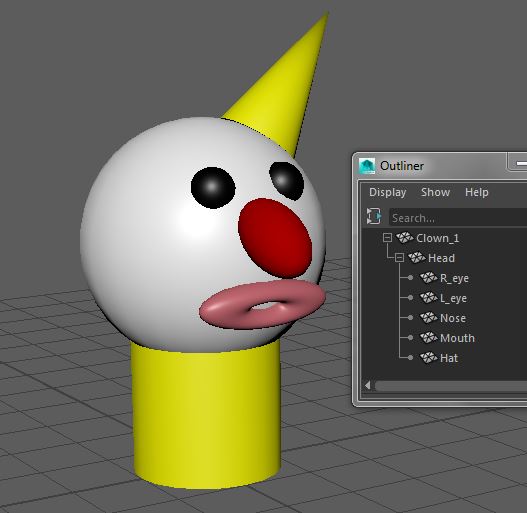Open the Show menu
Image resolution: width=527 pixels, height=513 pixels.
point(435,192)
